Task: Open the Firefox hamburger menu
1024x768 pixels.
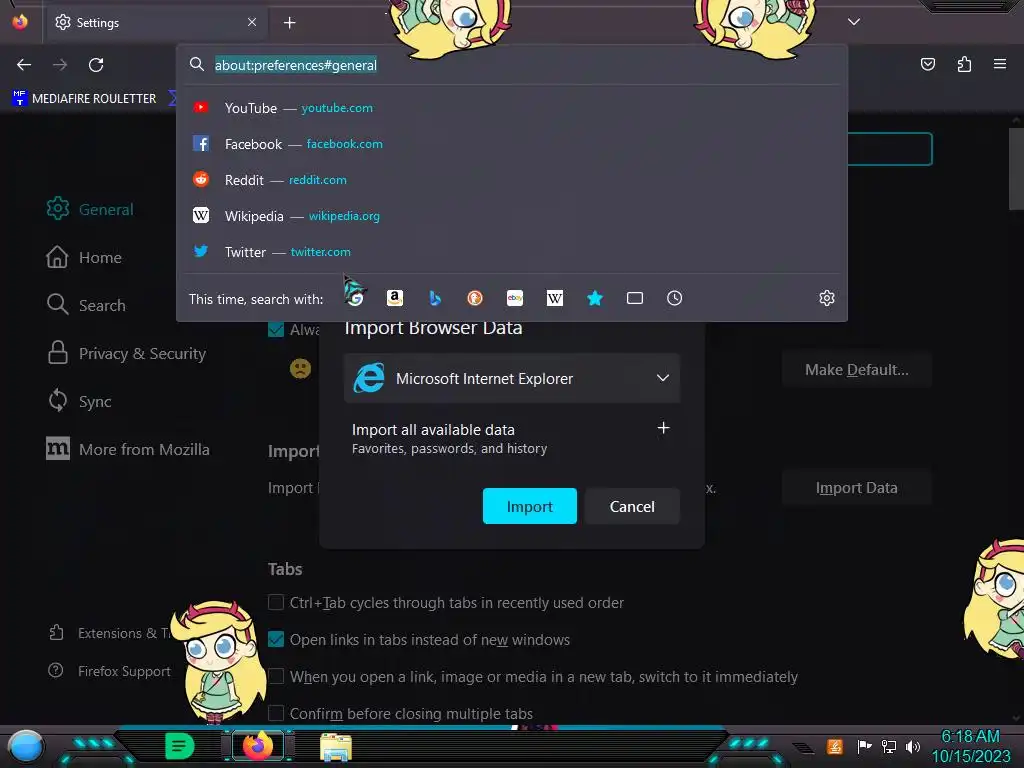Action: pos(1000,64)
